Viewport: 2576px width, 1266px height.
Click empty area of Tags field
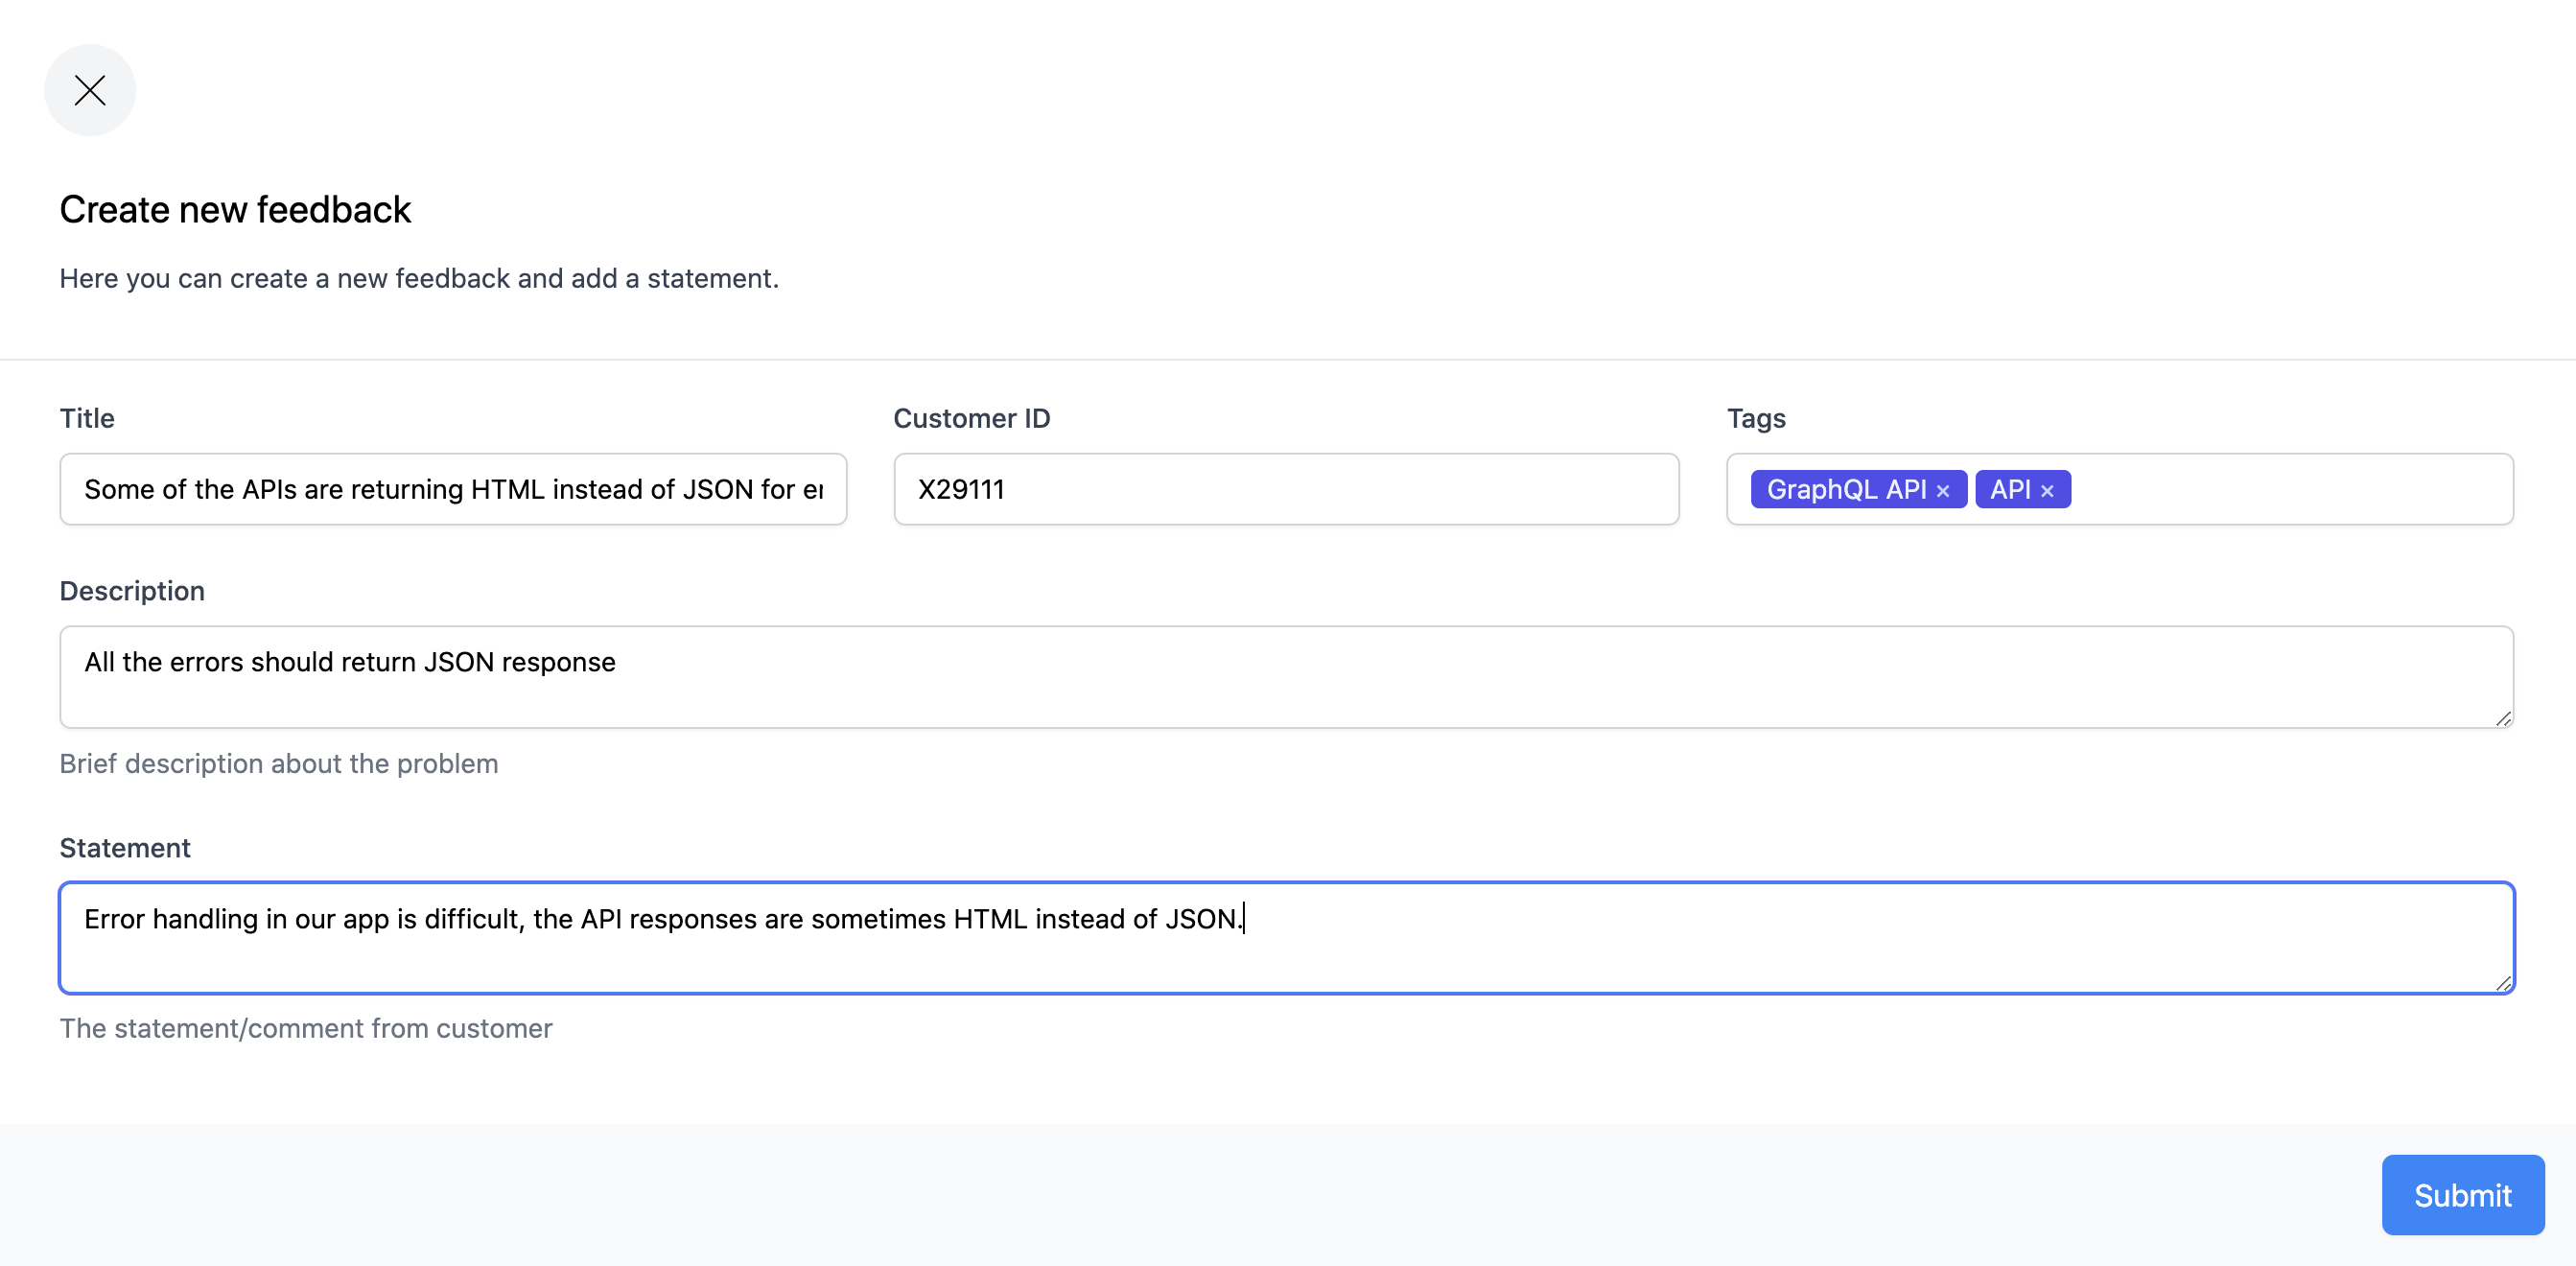pyautogui.click(x=2290, y=489)
